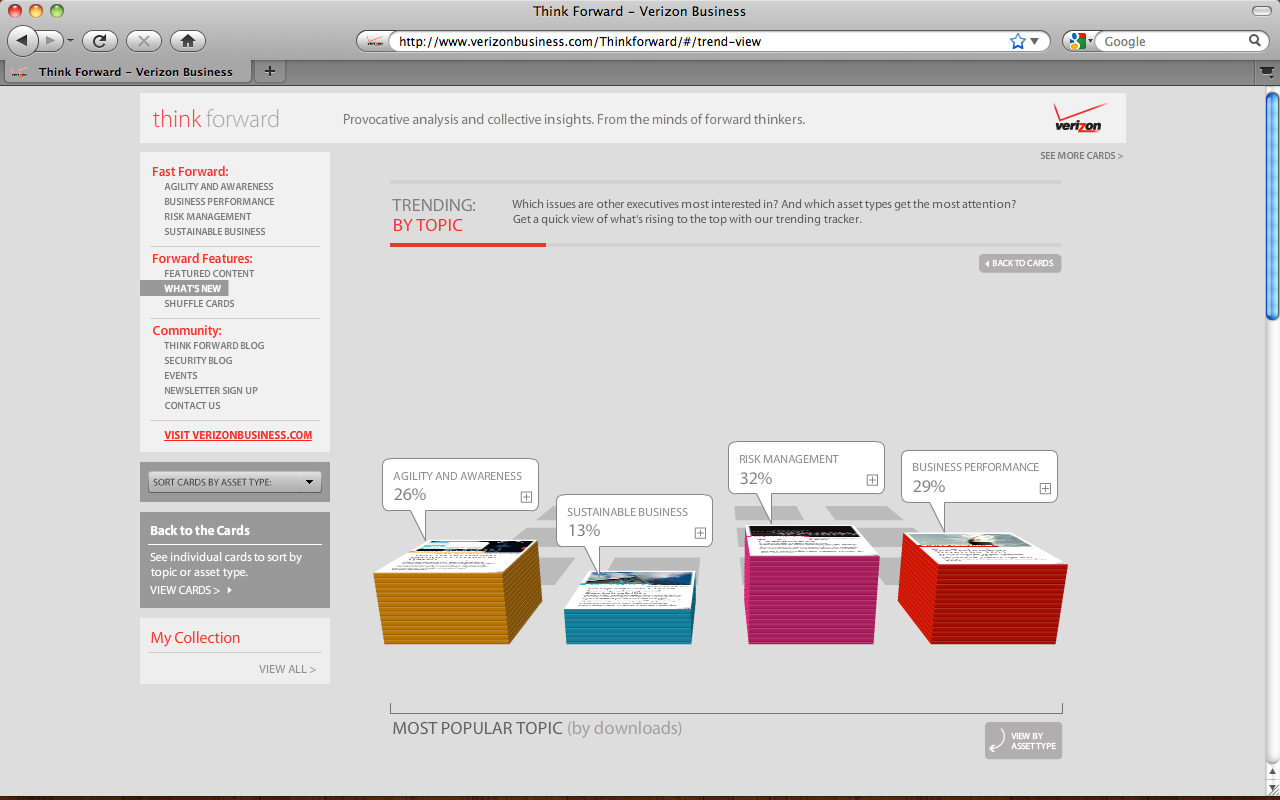
Task: Expand the Sustainable Business plus icon
Action: pyautogui.click(x=700, y=533)
